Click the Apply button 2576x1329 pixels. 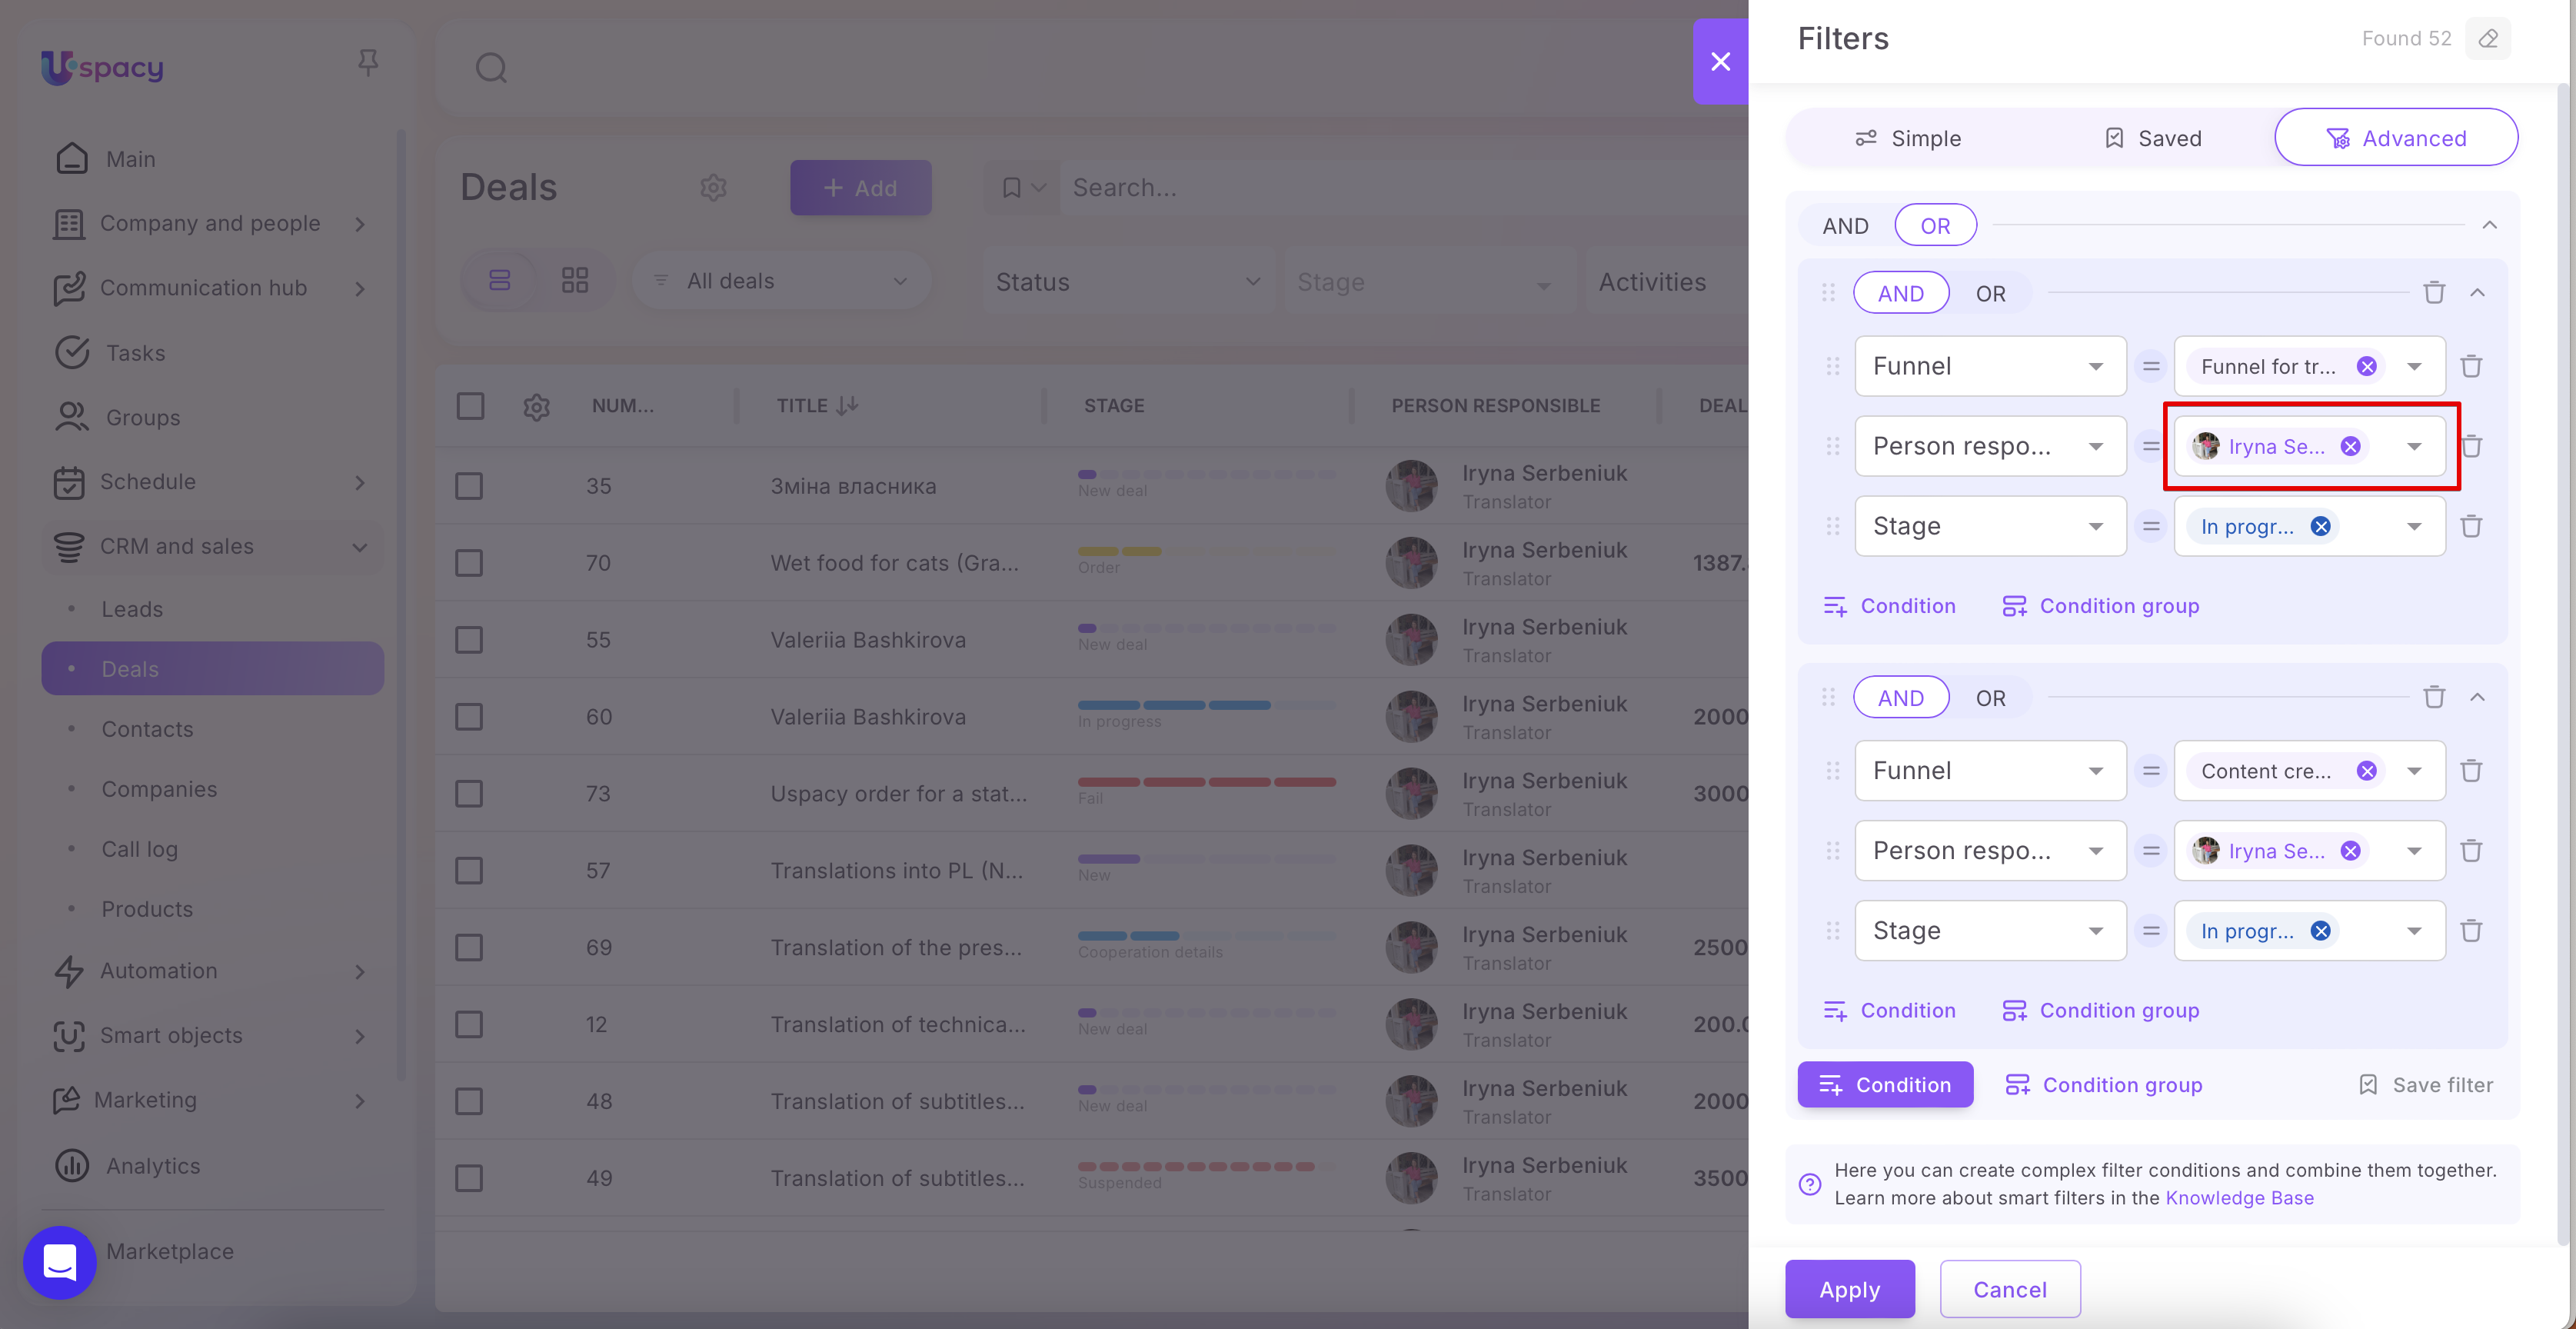(1849, 1289)
